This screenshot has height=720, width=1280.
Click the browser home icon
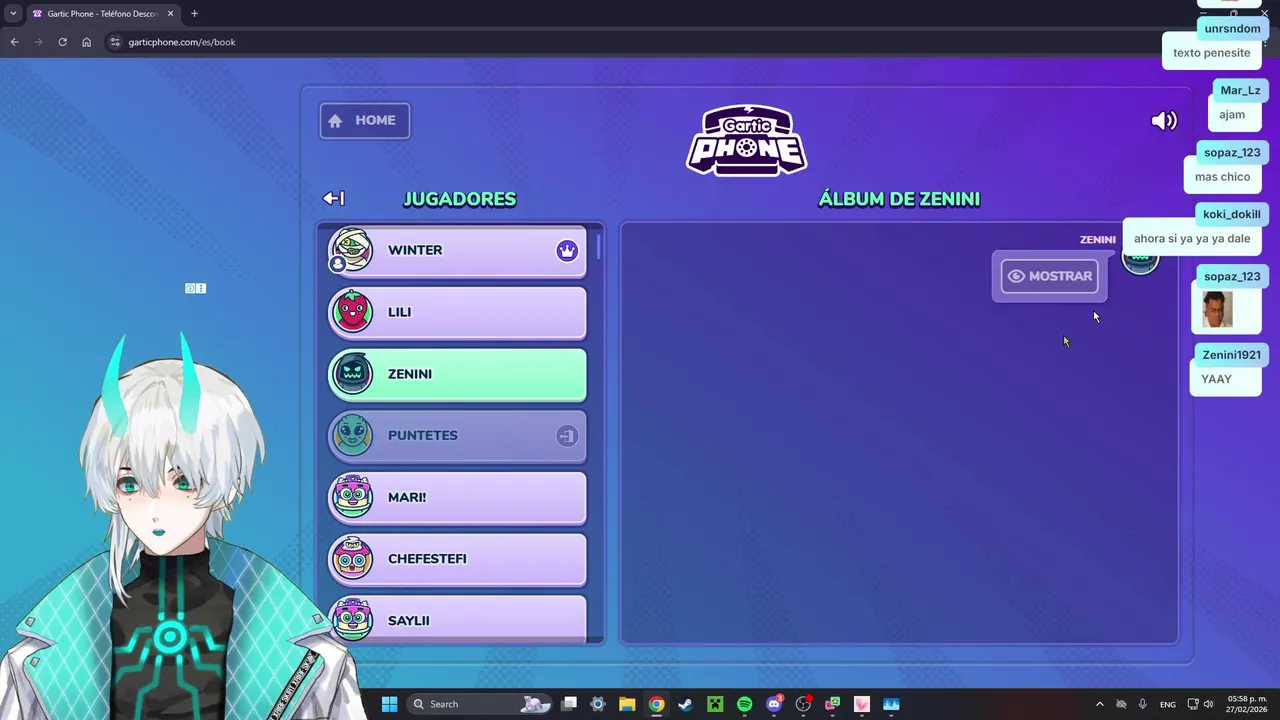coord(86,42)
